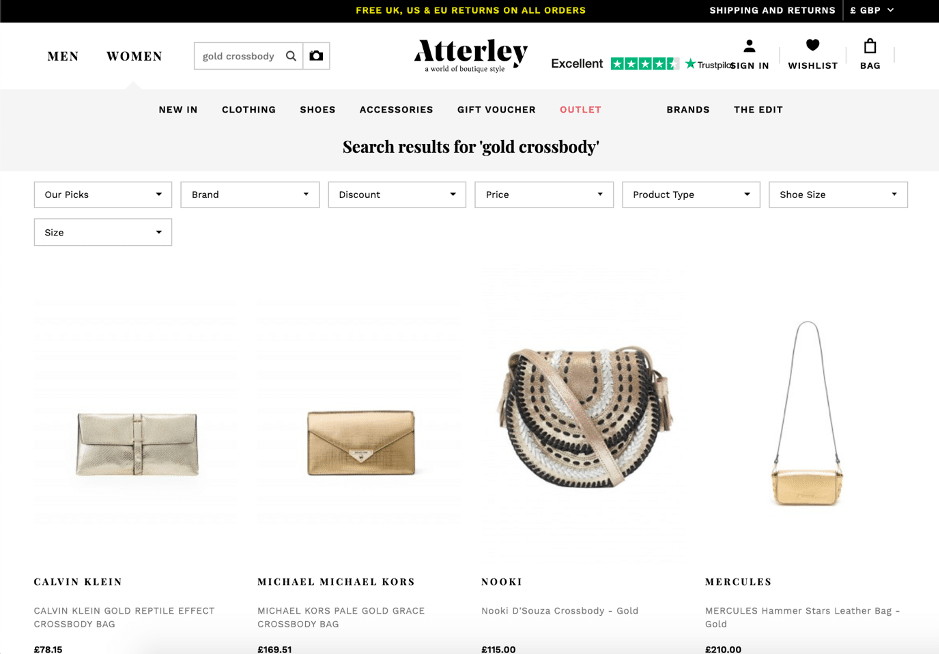Screen dimensions: 939x654
Task: Expand the Discount filter dropdown
Action: (397, 195)
